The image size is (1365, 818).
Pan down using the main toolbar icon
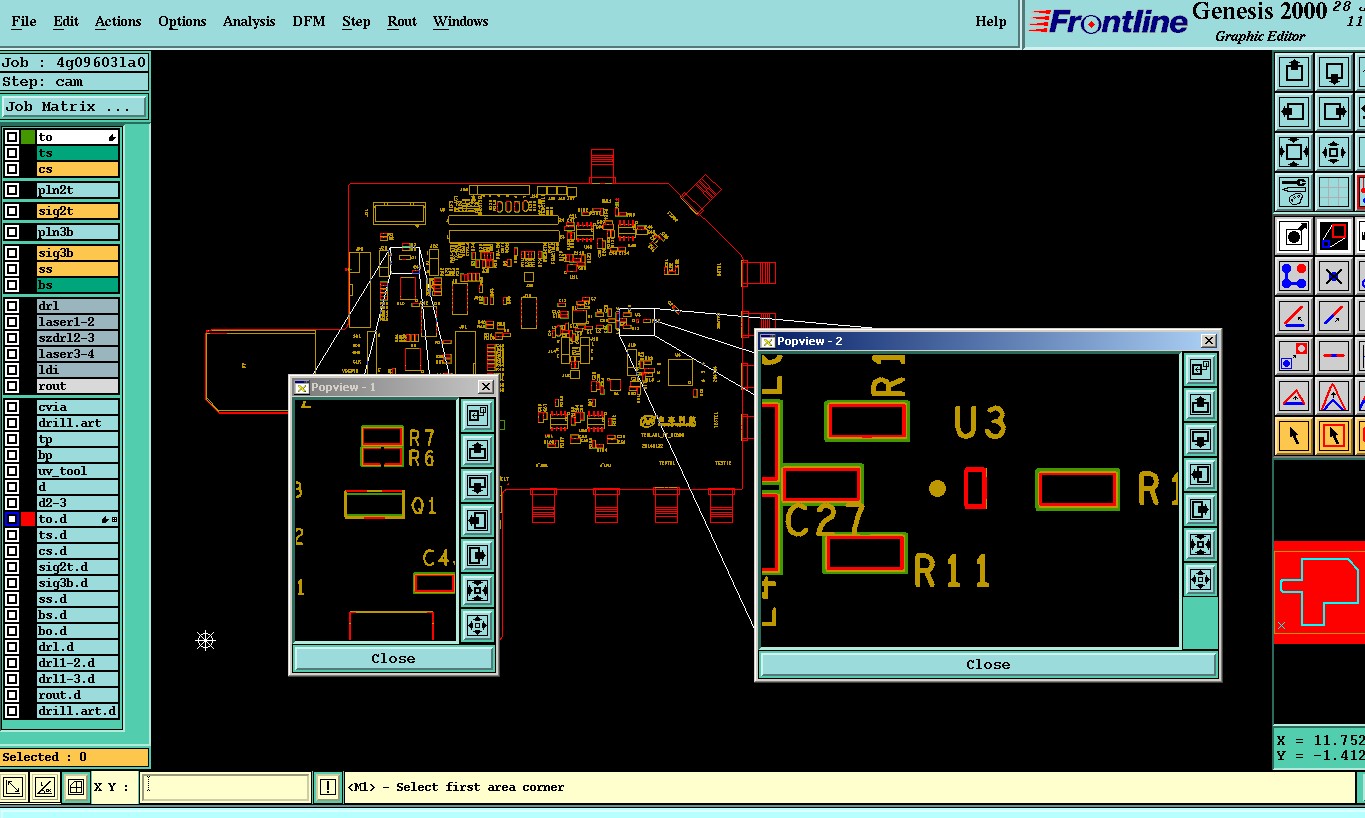1334,72
